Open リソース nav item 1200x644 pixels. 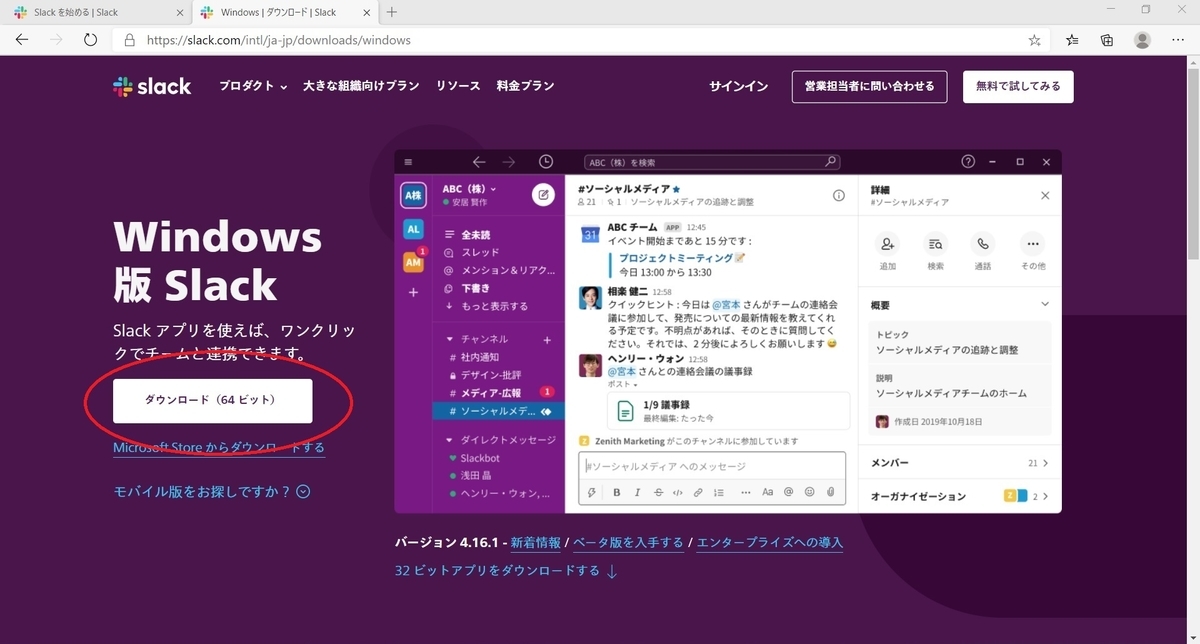(x=458, y=86)
